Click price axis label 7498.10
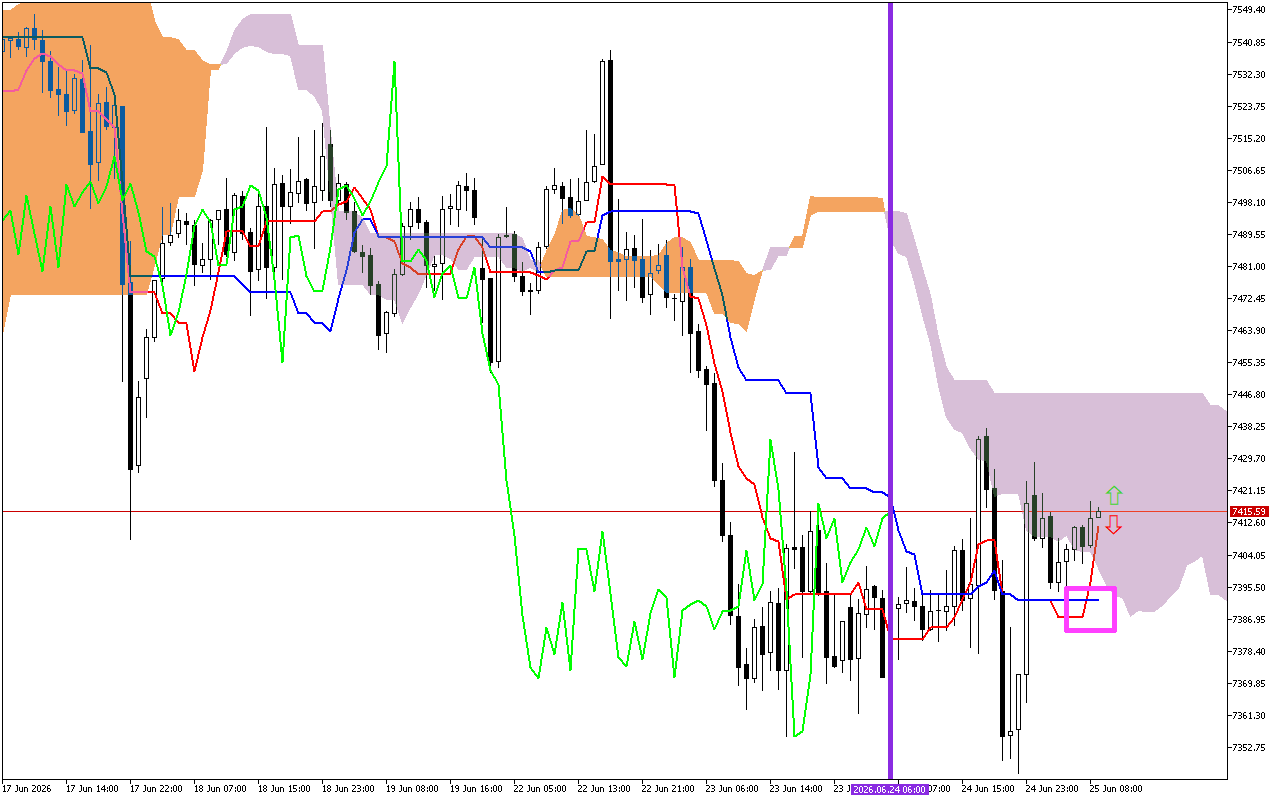1280x800 pixels. tap(1250, 202)
